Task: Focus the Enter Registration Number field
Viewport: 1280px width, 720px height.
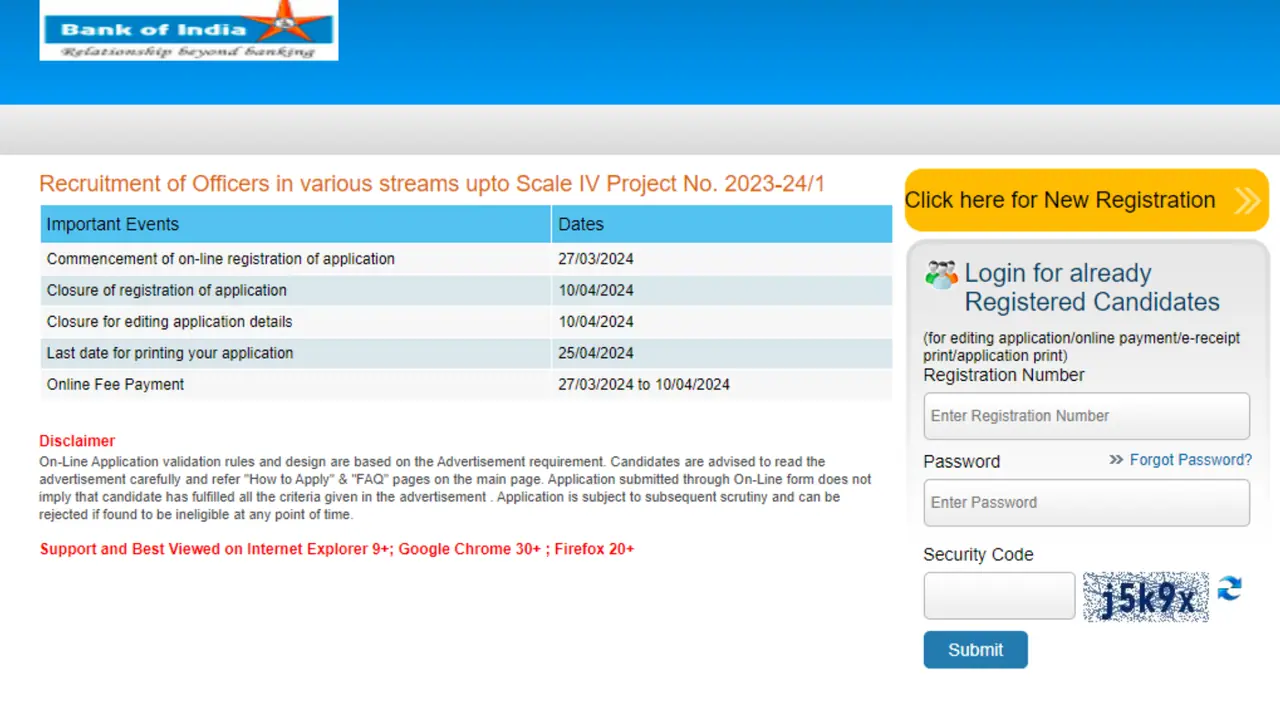Action: tap(1086, 416)
